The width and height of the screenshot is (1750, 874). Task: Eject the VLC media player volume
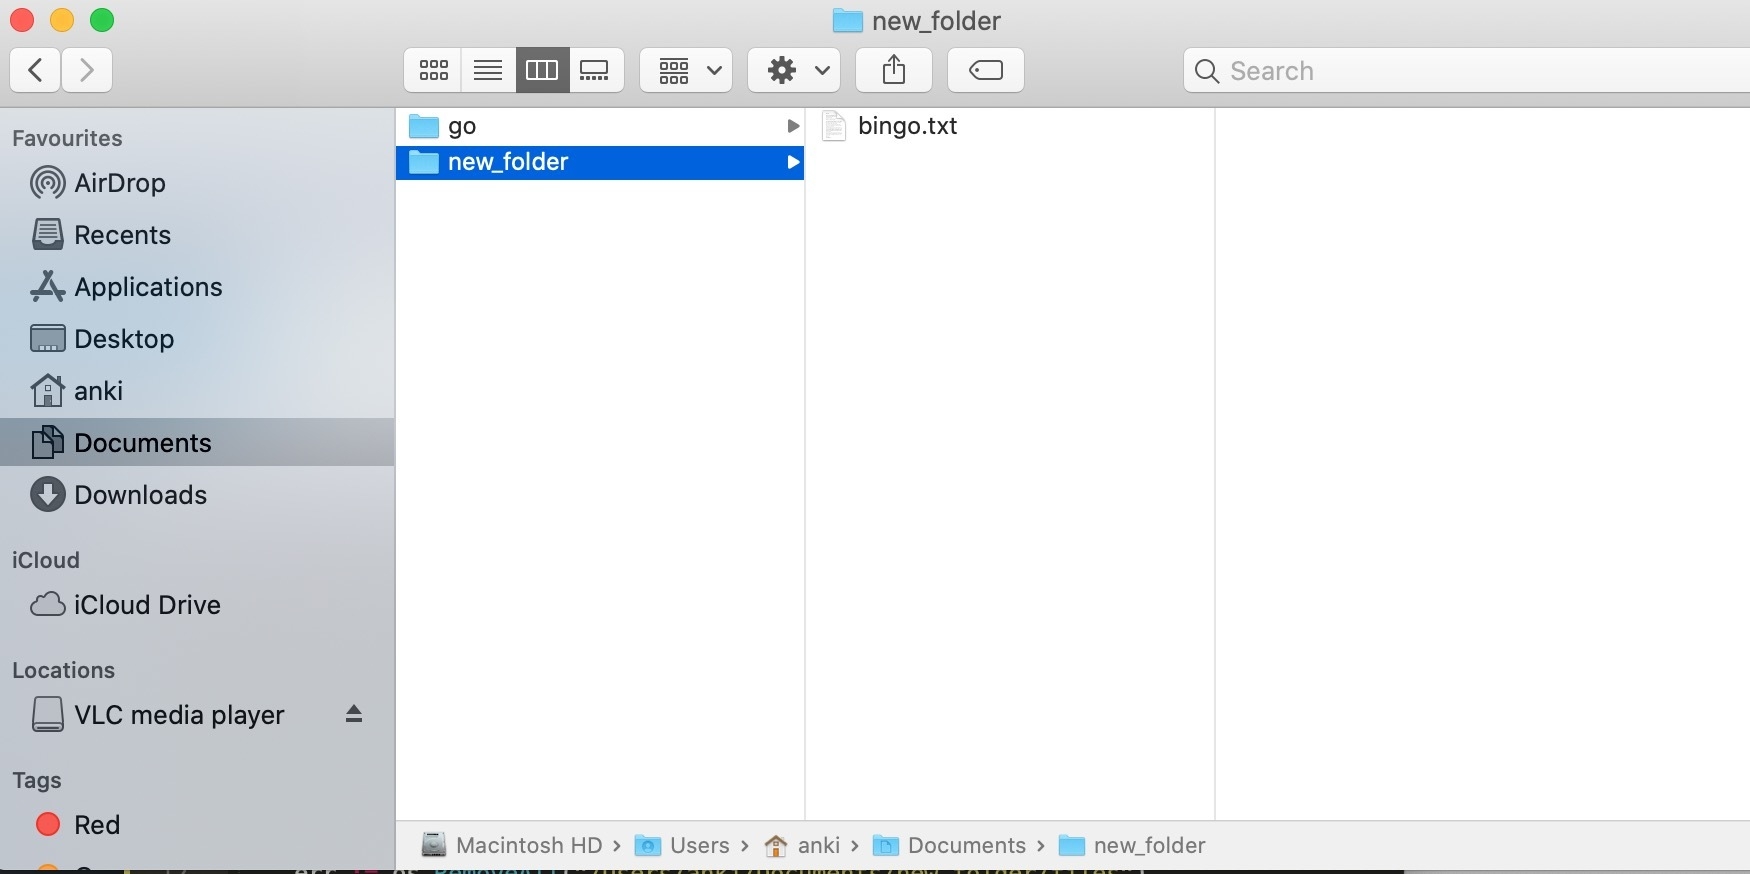[x=354, y=714]
